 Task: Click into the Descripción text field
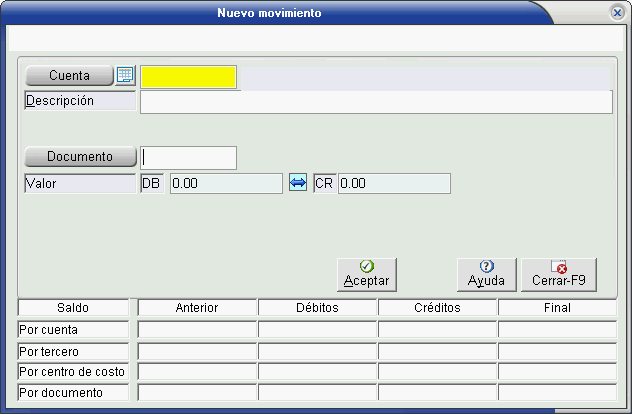pyautogui.click(x=375, y=102)
